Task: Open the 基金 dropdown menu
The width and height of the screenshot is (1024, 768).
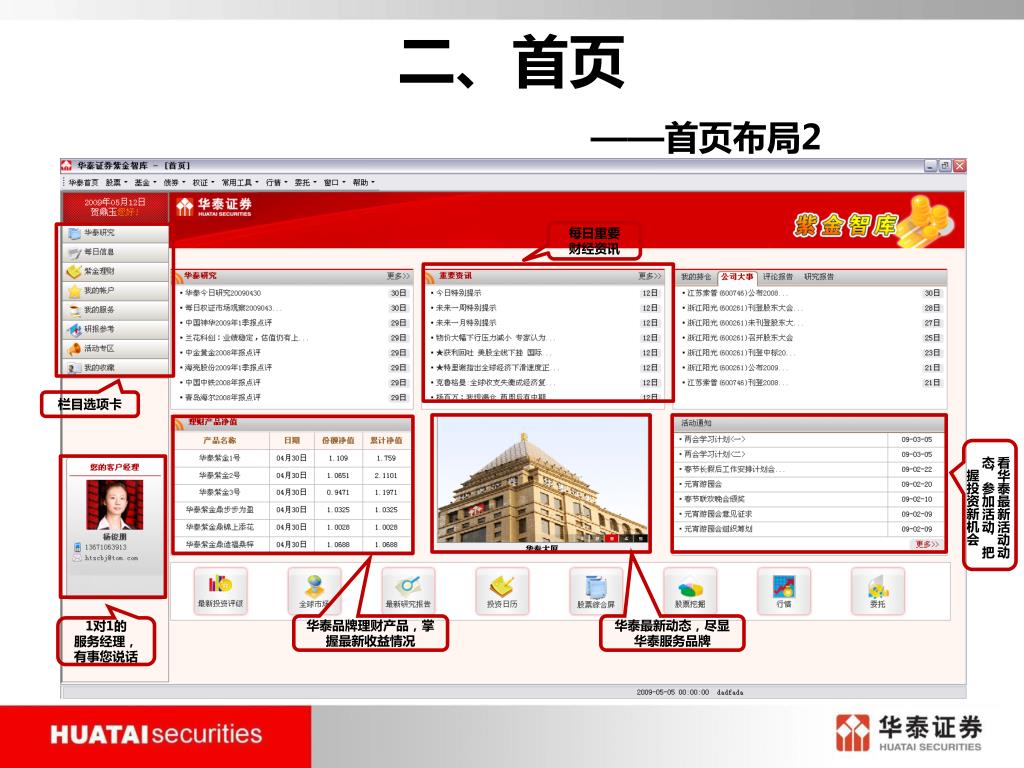Action: 145,183
